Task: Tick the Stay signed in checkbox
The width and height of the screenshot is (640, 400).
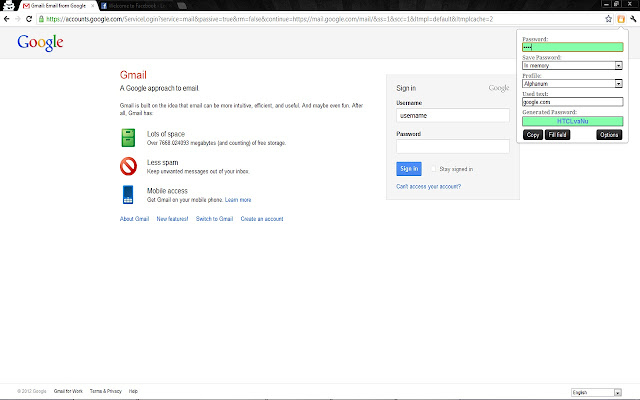Action: pos(433,169)
